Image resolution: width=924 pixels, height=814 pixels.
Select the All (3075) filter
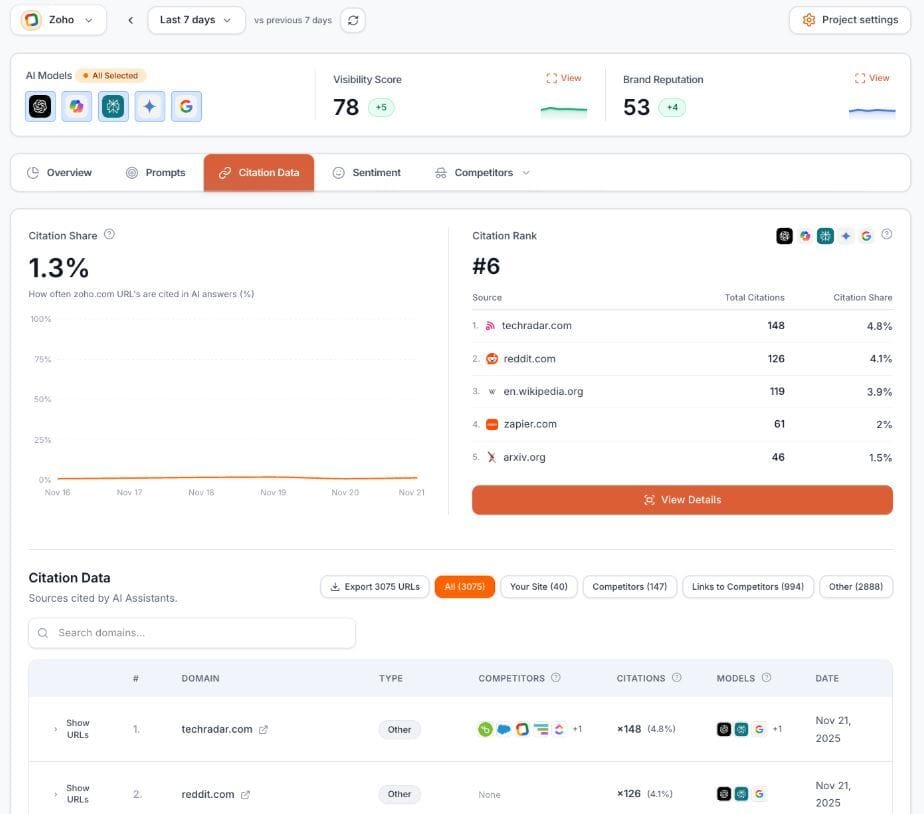click(x=464, y=586)
